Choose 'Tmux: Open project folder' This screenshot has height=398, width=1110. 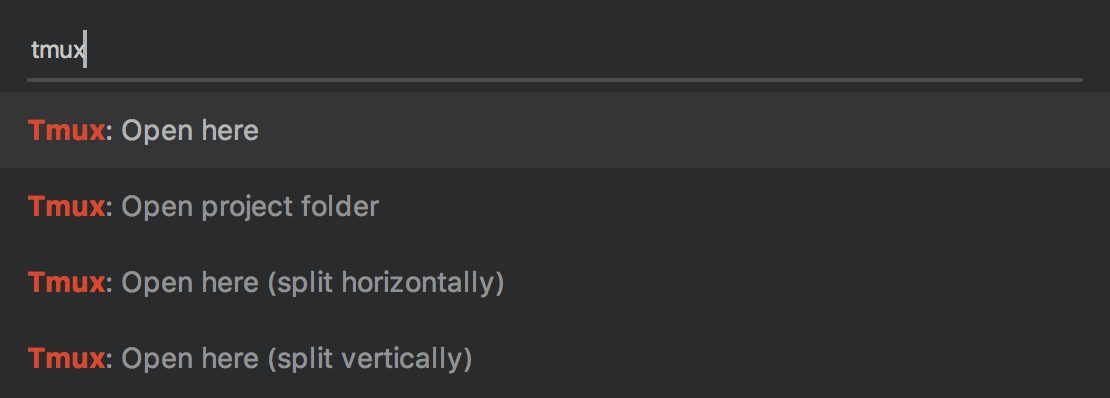pyautogui.click(x=555, y=206)
